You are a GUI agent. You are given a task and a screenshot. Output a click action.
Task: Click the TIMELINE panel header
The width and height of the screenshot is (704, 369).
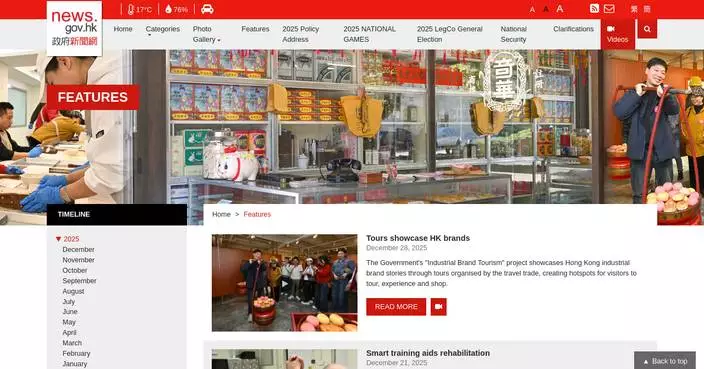tap(117, 215)
